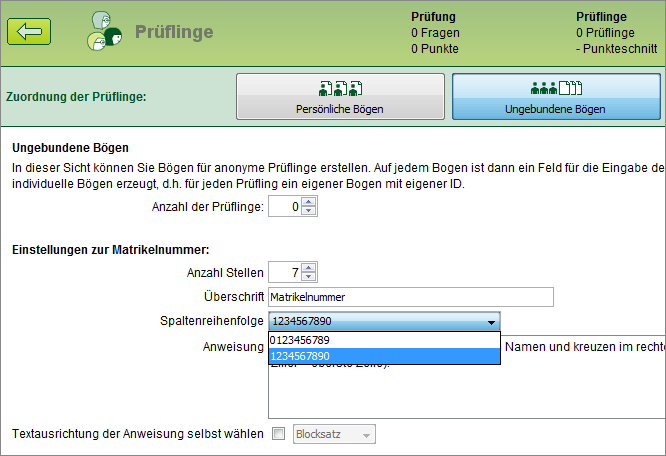Increase Anzahl Stellen using up arrow
Image resolution: width=666 pixels, height=456 pixels.
(308, 267)
